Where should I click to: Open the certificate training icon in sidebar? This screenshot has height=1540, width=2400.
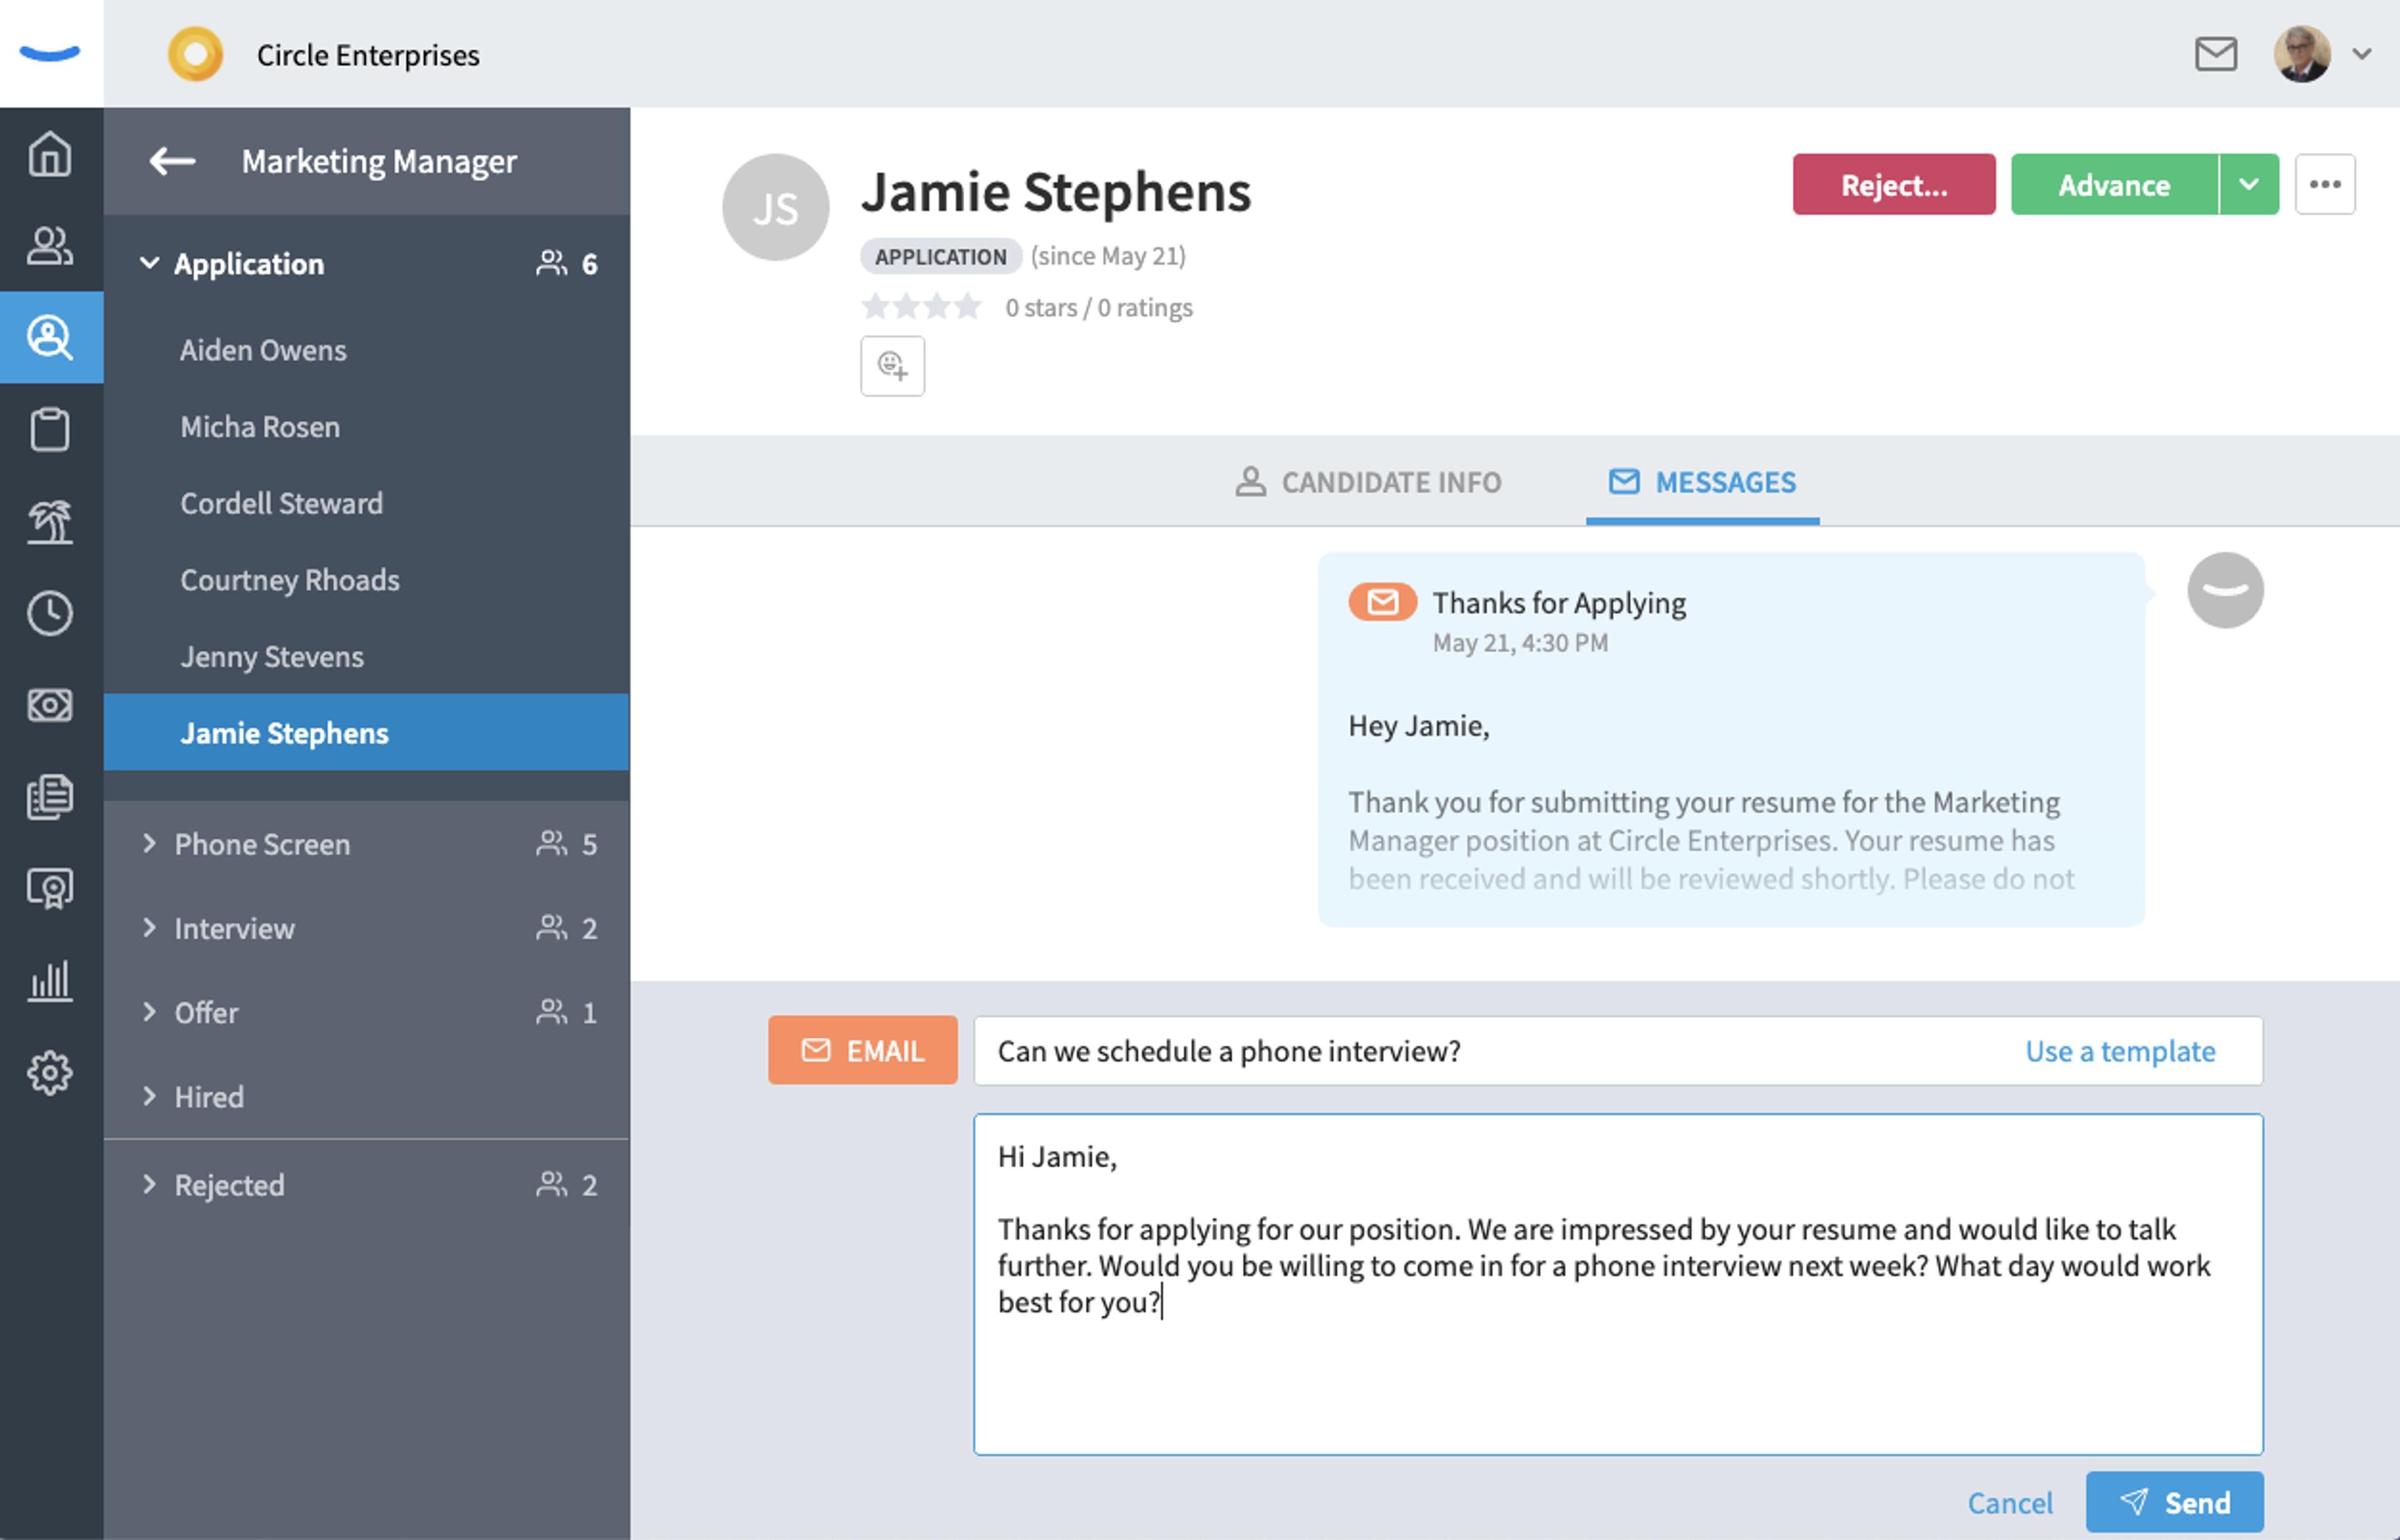[50, 888]
